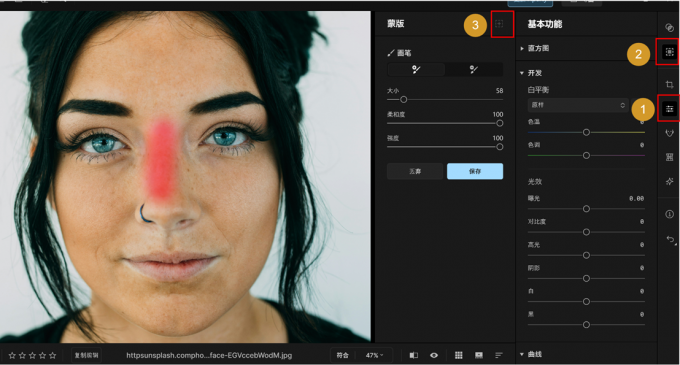Set five-star rating
Image resolution: width=680 pixels, height=365 pixels.
52,355
